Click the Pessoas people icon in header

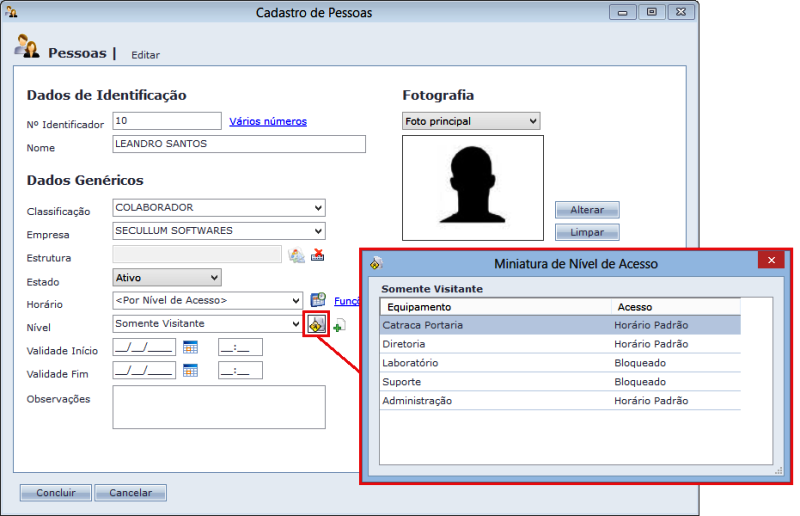tap(27, 48)
